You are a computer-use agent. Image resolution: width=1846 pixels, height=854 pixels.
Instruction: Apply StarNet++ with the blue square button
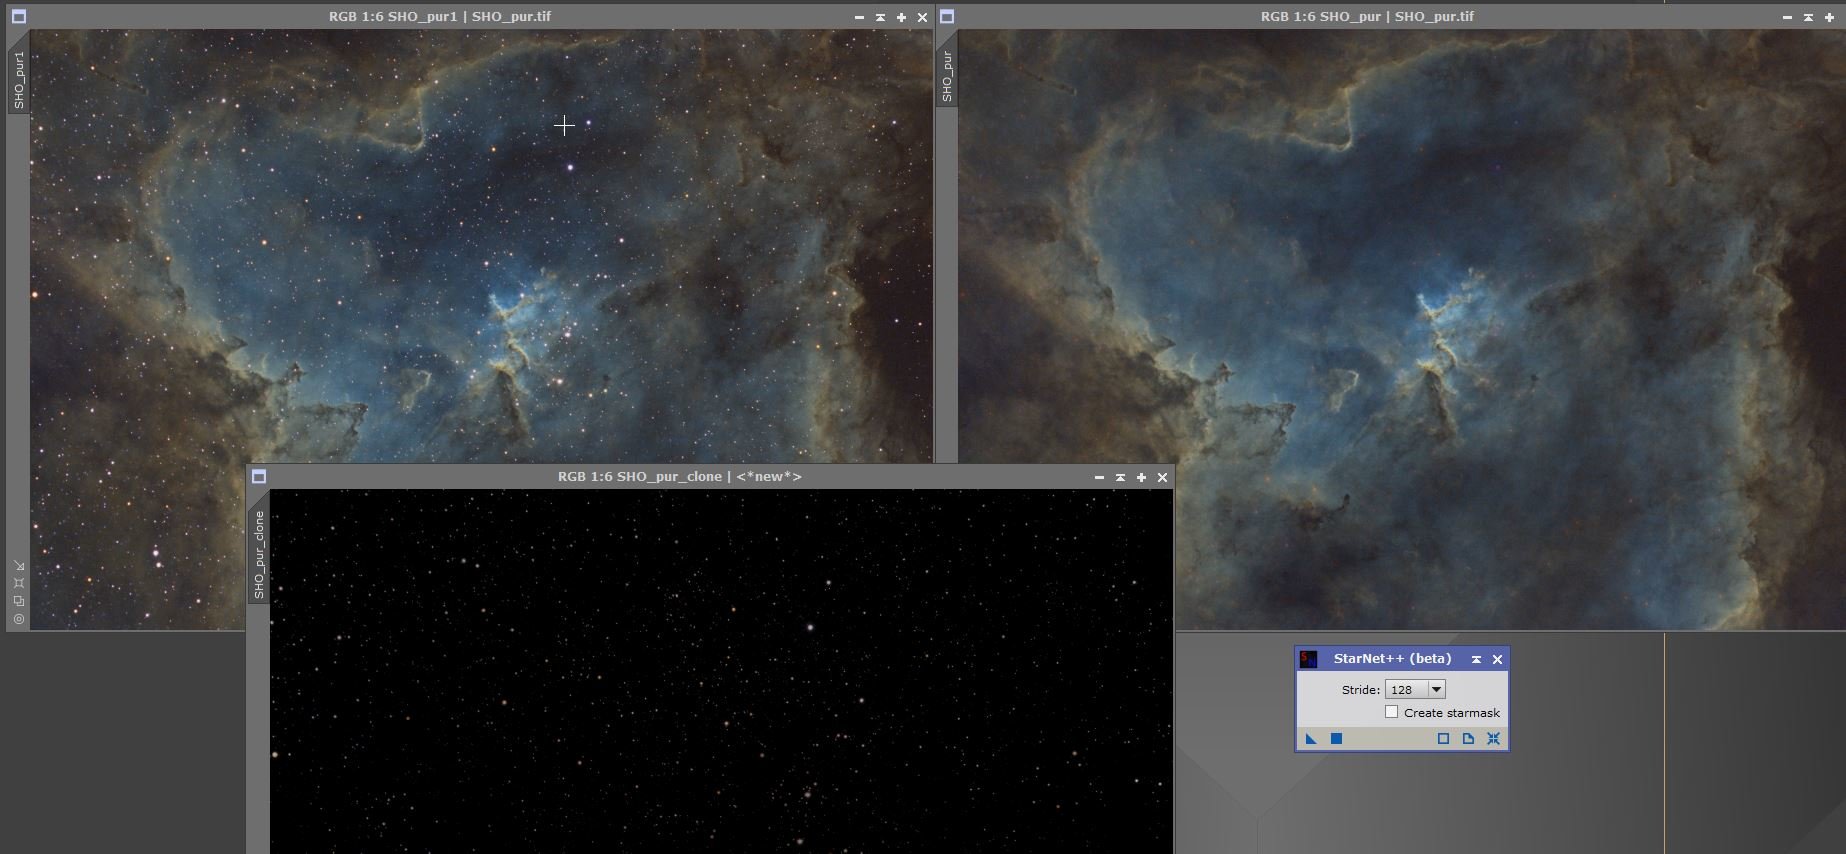tap(1336, 739)
